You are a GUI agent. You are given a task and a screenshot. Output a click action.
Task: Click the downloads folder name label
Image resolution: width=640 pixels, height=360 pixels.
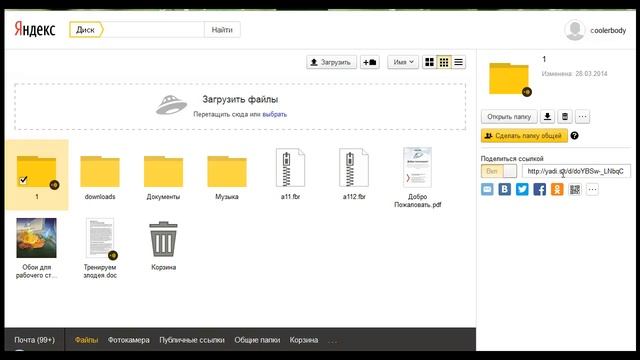tap(100, 197)
